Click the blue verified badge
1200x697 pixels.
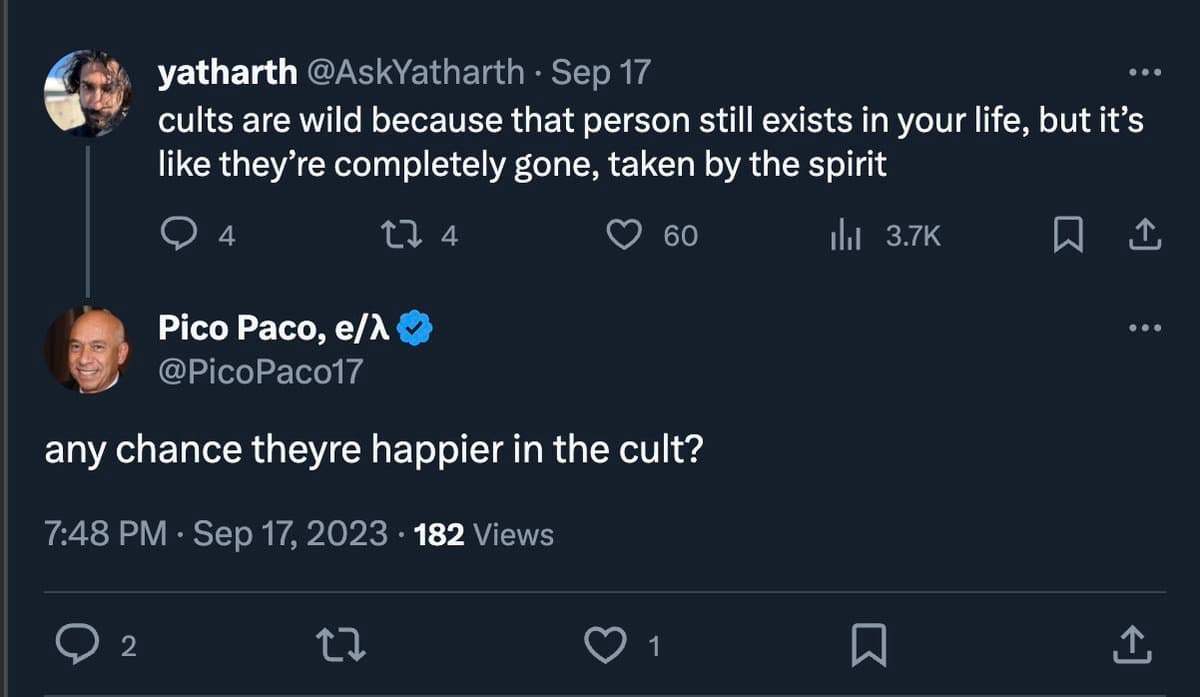[x=414, y=328]
